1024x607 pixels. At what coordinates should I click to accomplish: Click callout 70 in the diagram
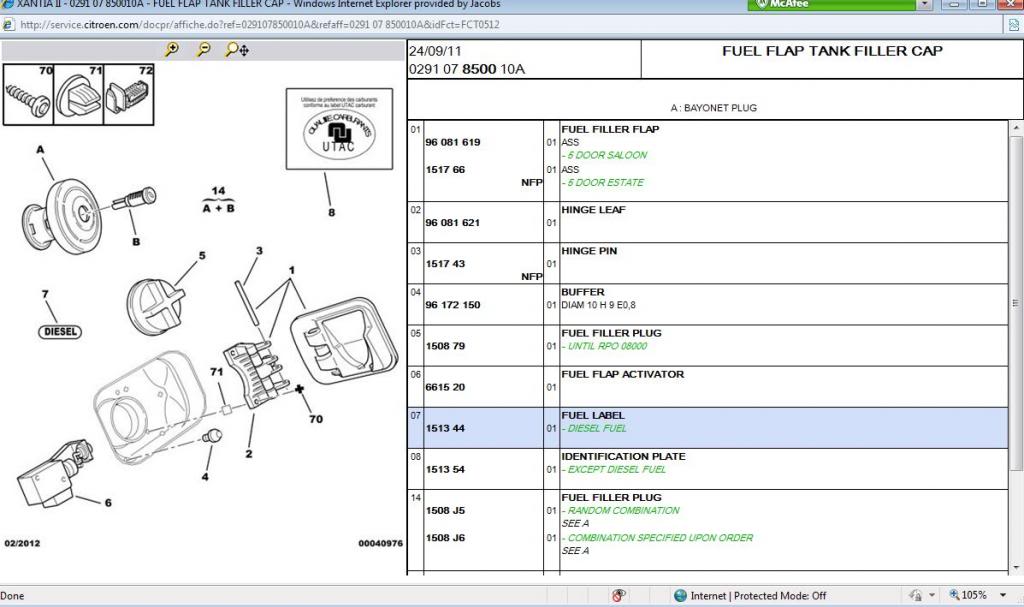pyautogui.click(x=316, y=419)
